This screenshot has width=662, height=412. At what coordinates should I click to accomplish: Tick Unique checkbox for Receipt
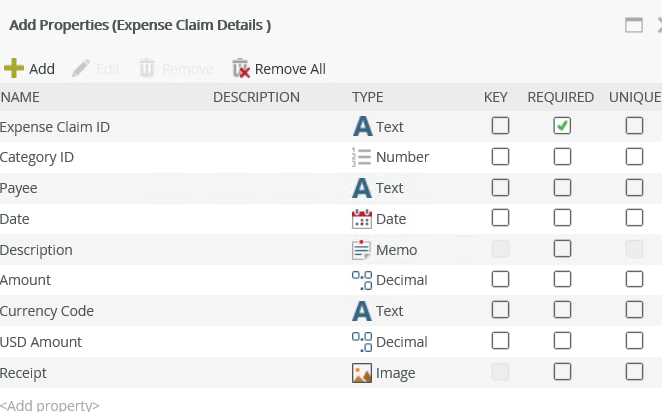[x=634, y=372]
